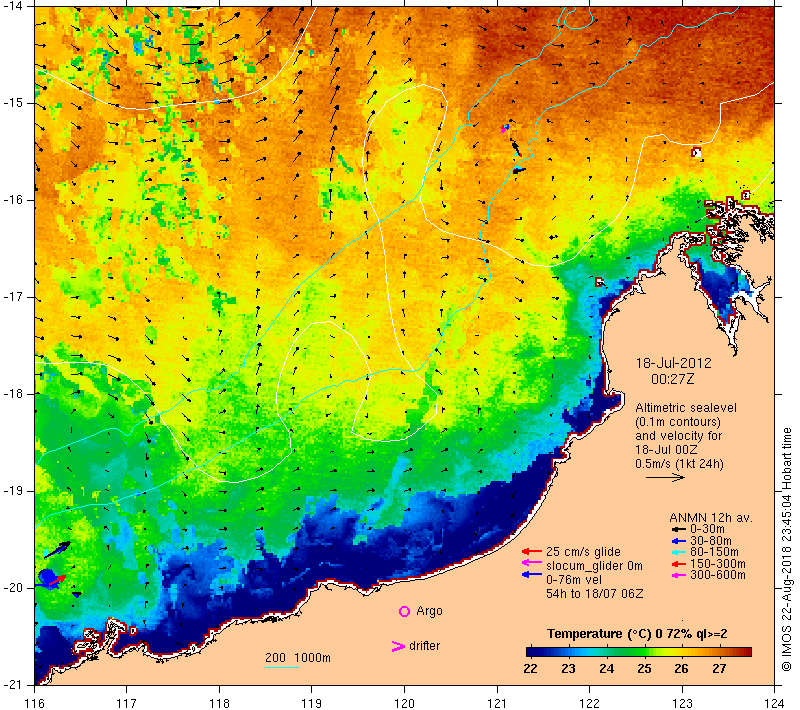Image resolution: width=800 pixels, height=710 pixels.
Task: Click the -18 latitude axis label
Action: pos(13,394)
